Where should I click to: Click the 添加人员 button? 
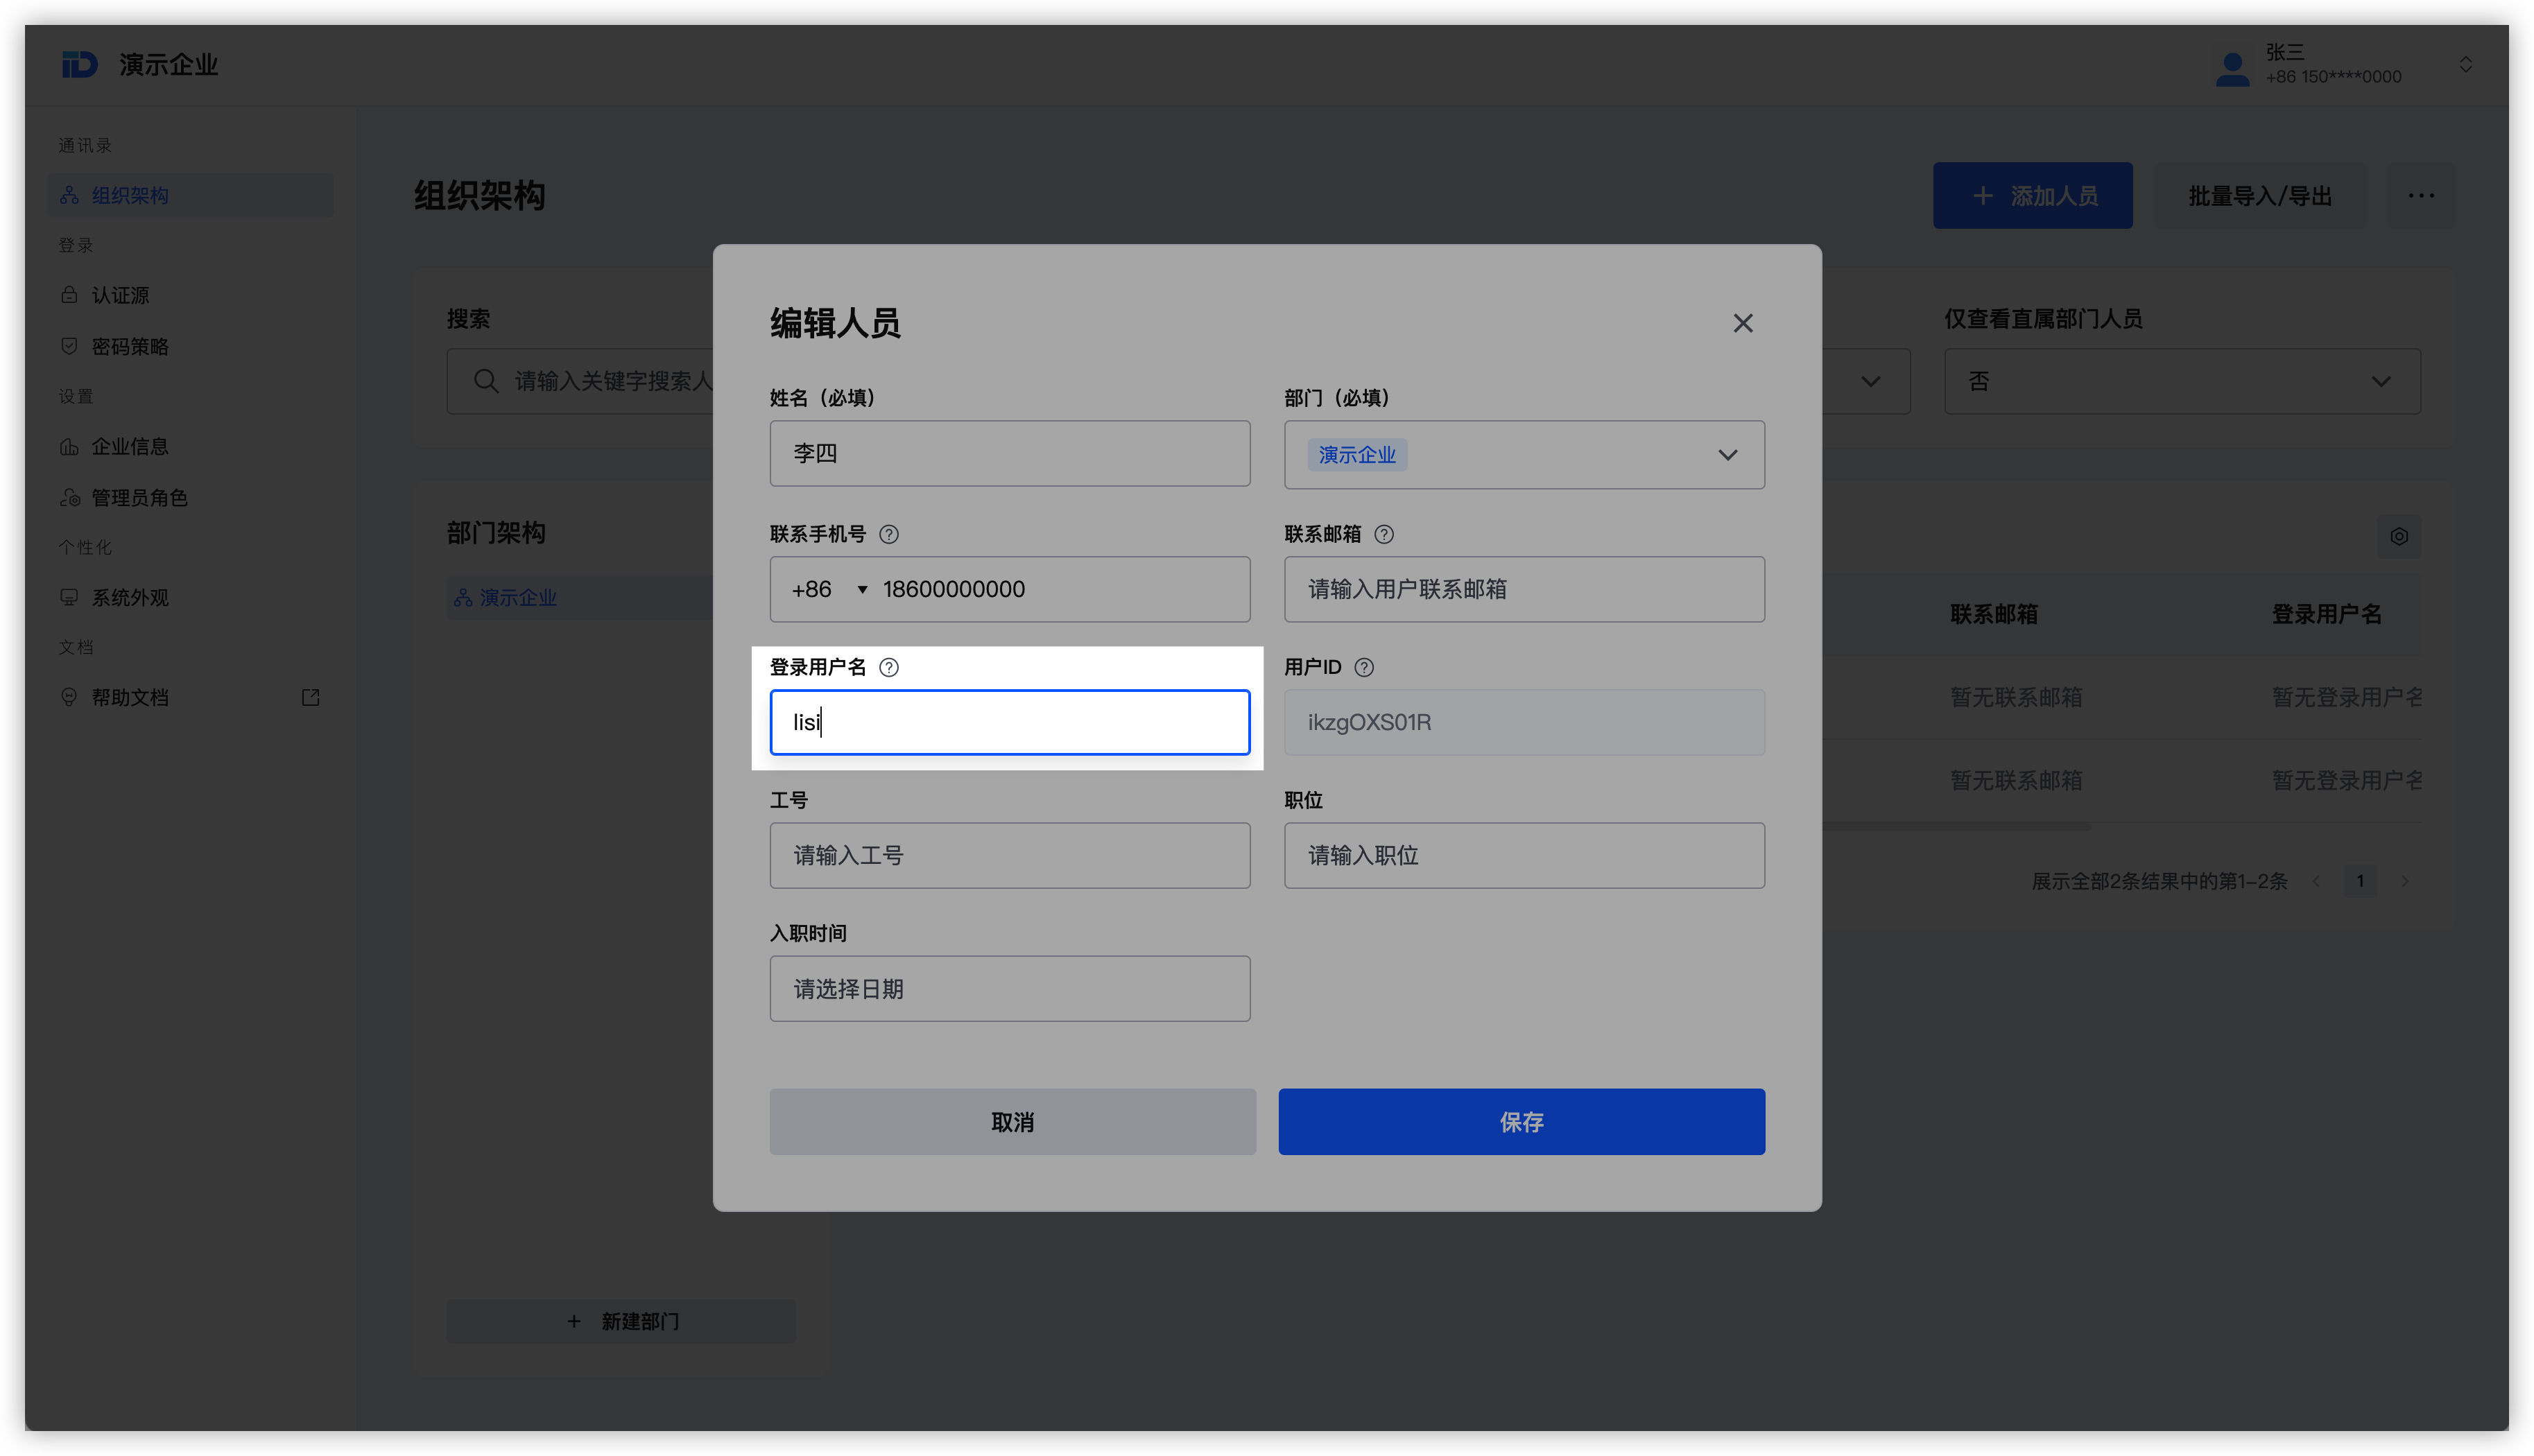click(x=2032, y=196)
